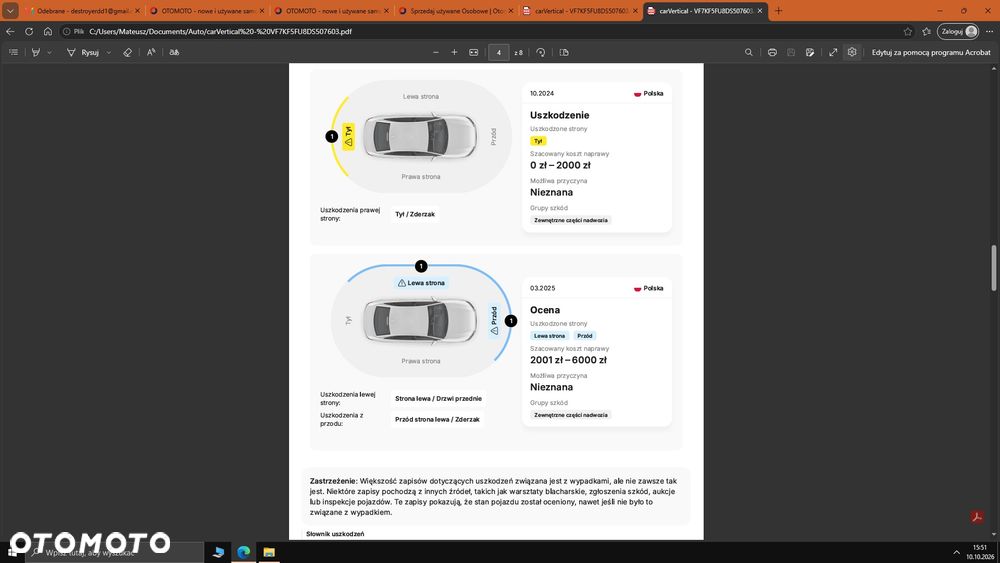Open File Explorer from the taskbar
The image size is (1000, 563).
[269, 552]
